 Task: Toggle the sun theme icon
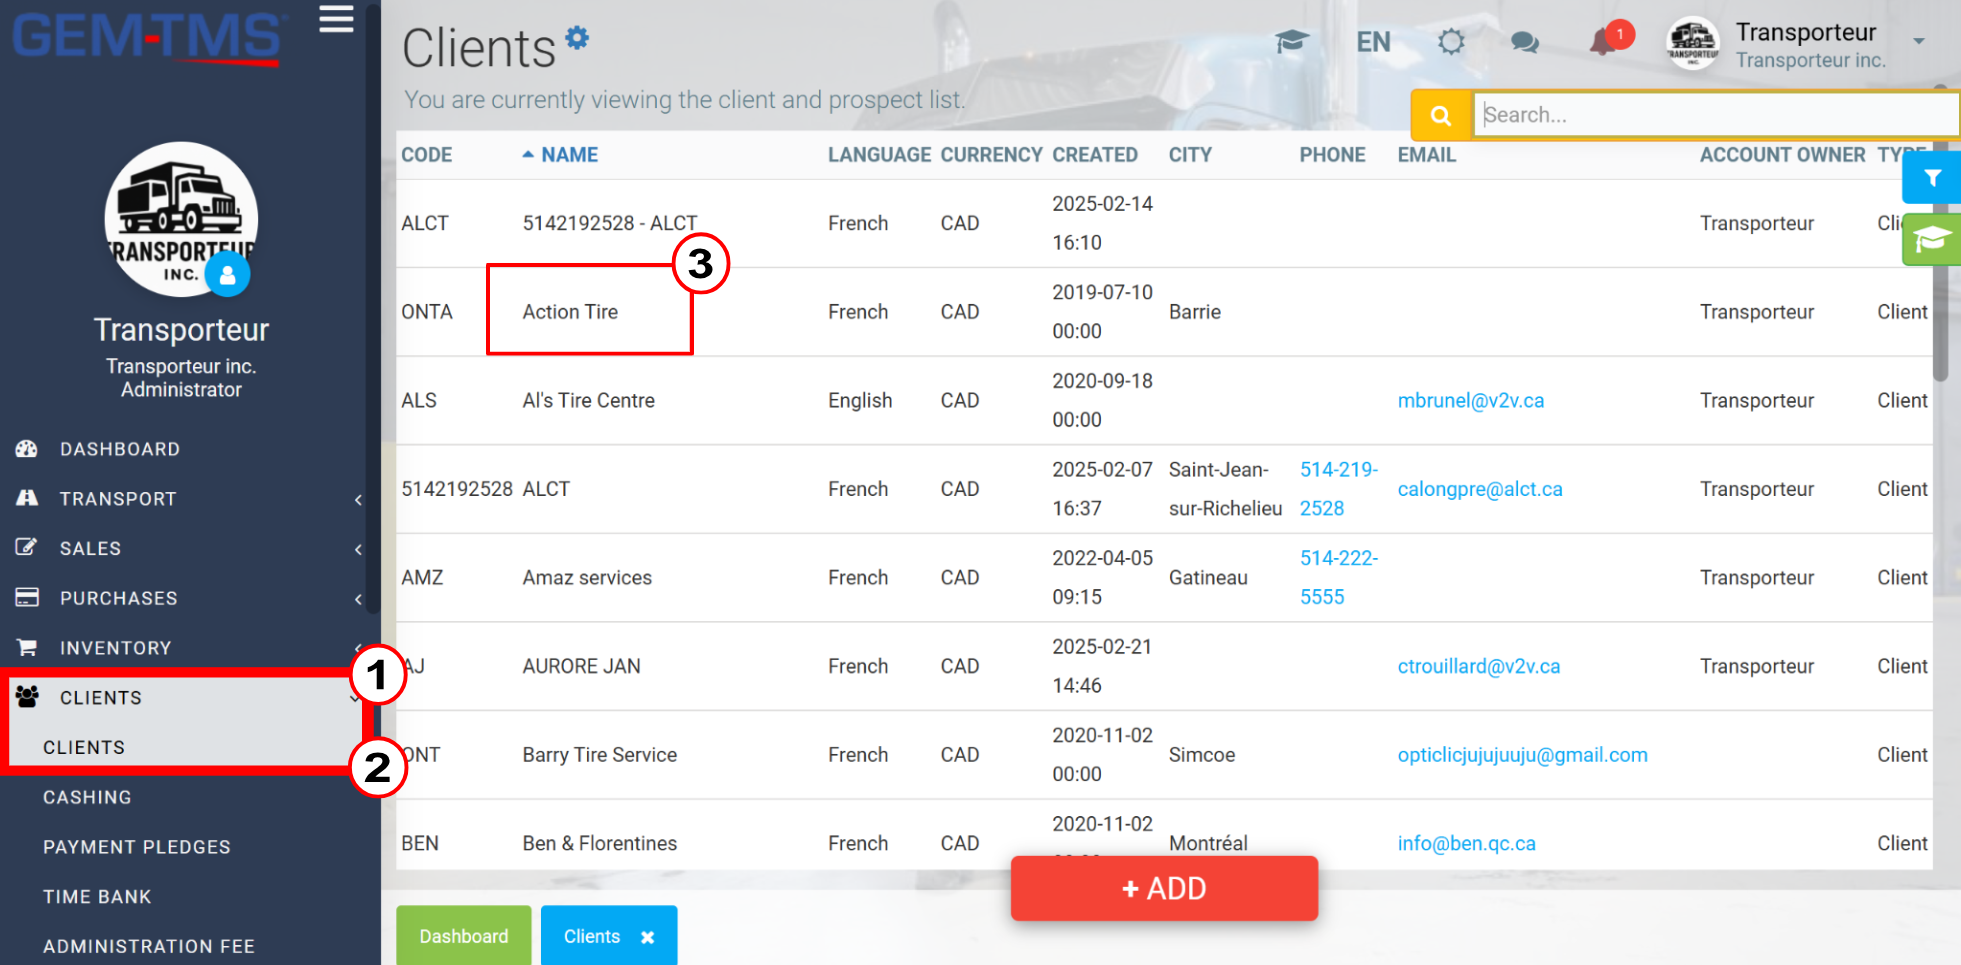click(x=1451, y=42)
